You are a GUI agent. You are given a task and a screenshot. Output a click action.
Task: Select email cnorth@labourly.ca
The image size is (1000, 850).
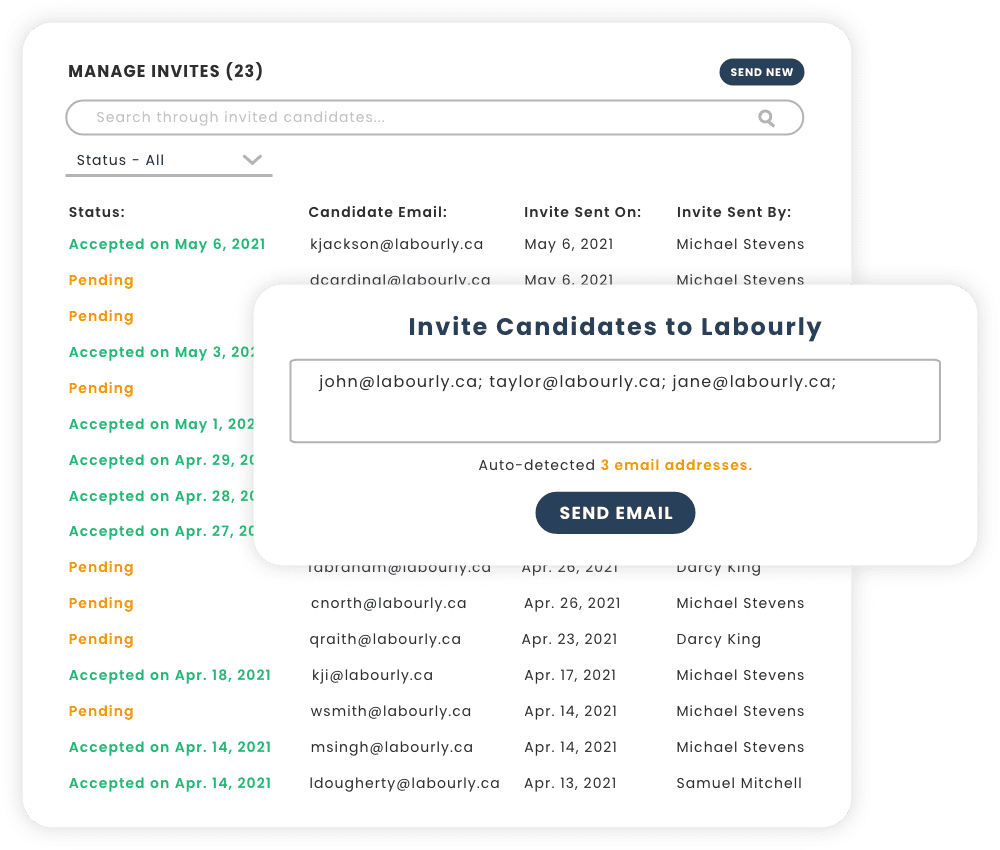[388, 603]
